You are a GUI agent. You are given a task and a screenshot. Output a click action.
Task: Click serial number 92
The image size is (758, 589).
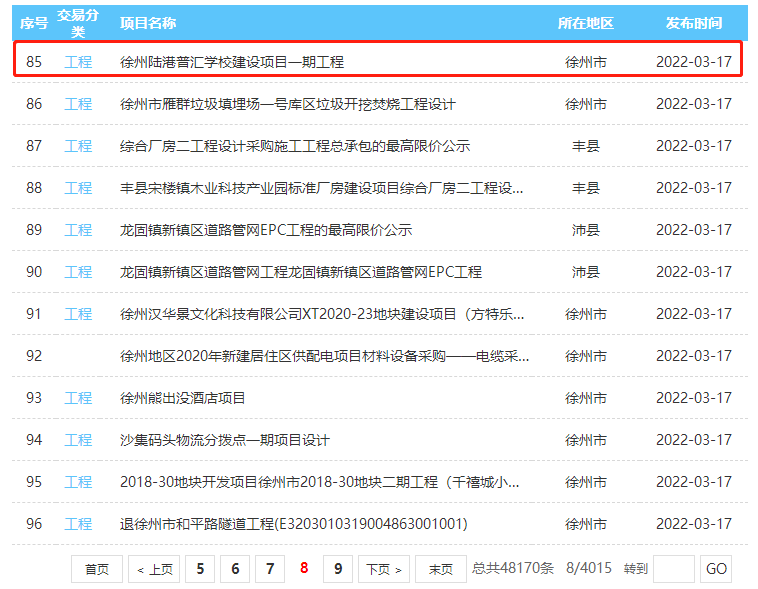click(x=34, y=356)
